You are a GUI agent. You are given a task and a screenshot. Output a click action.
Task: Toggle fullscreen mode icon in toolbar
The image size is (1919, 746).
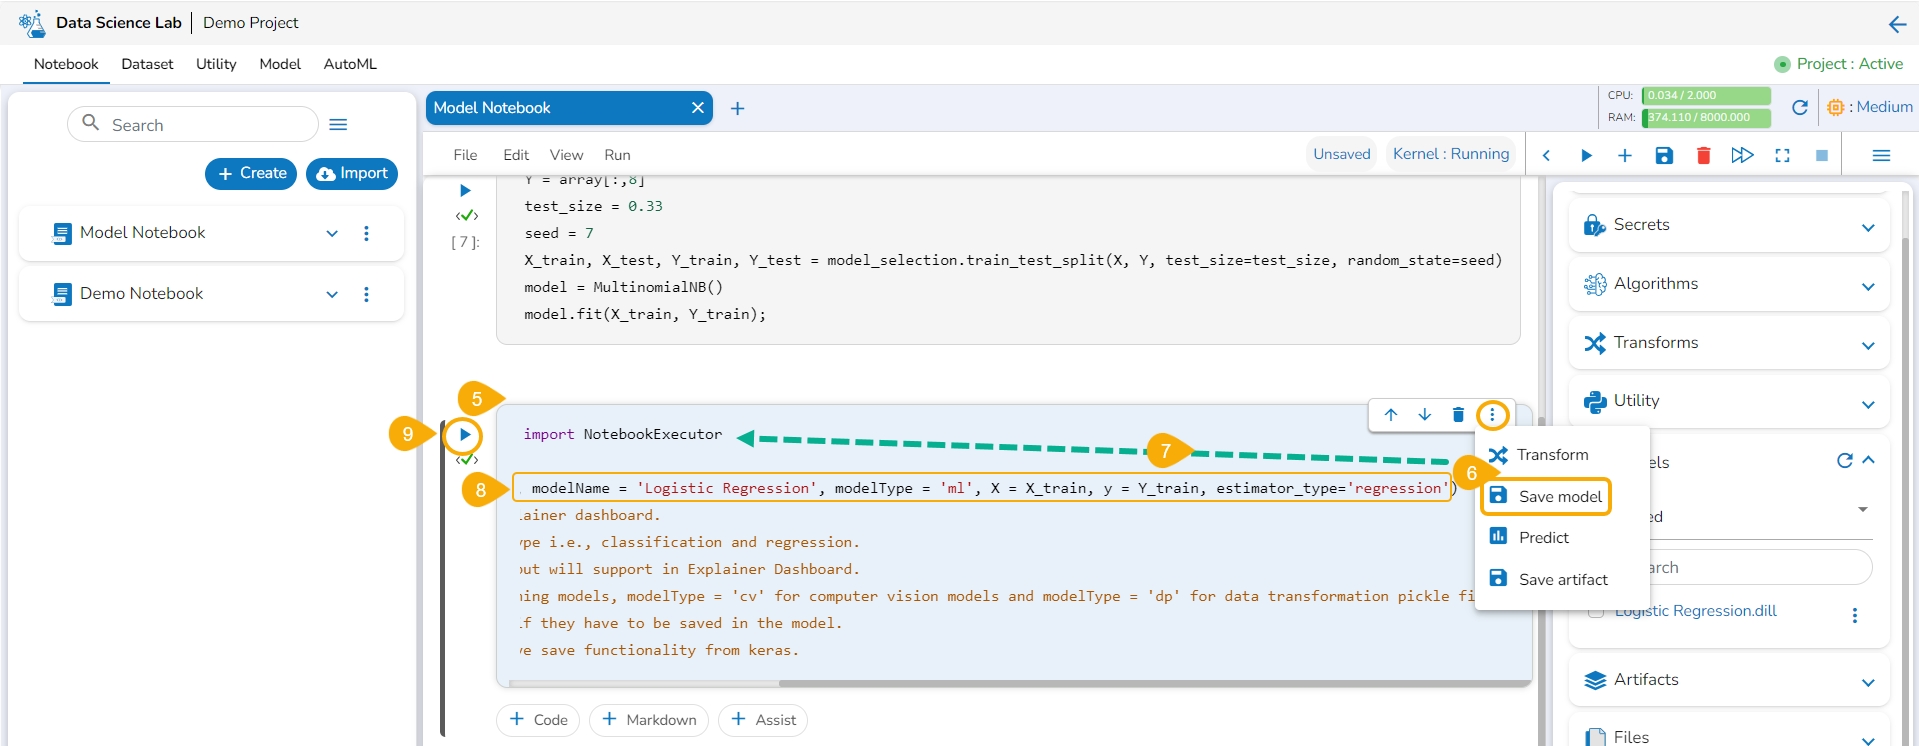[1782, 155]
